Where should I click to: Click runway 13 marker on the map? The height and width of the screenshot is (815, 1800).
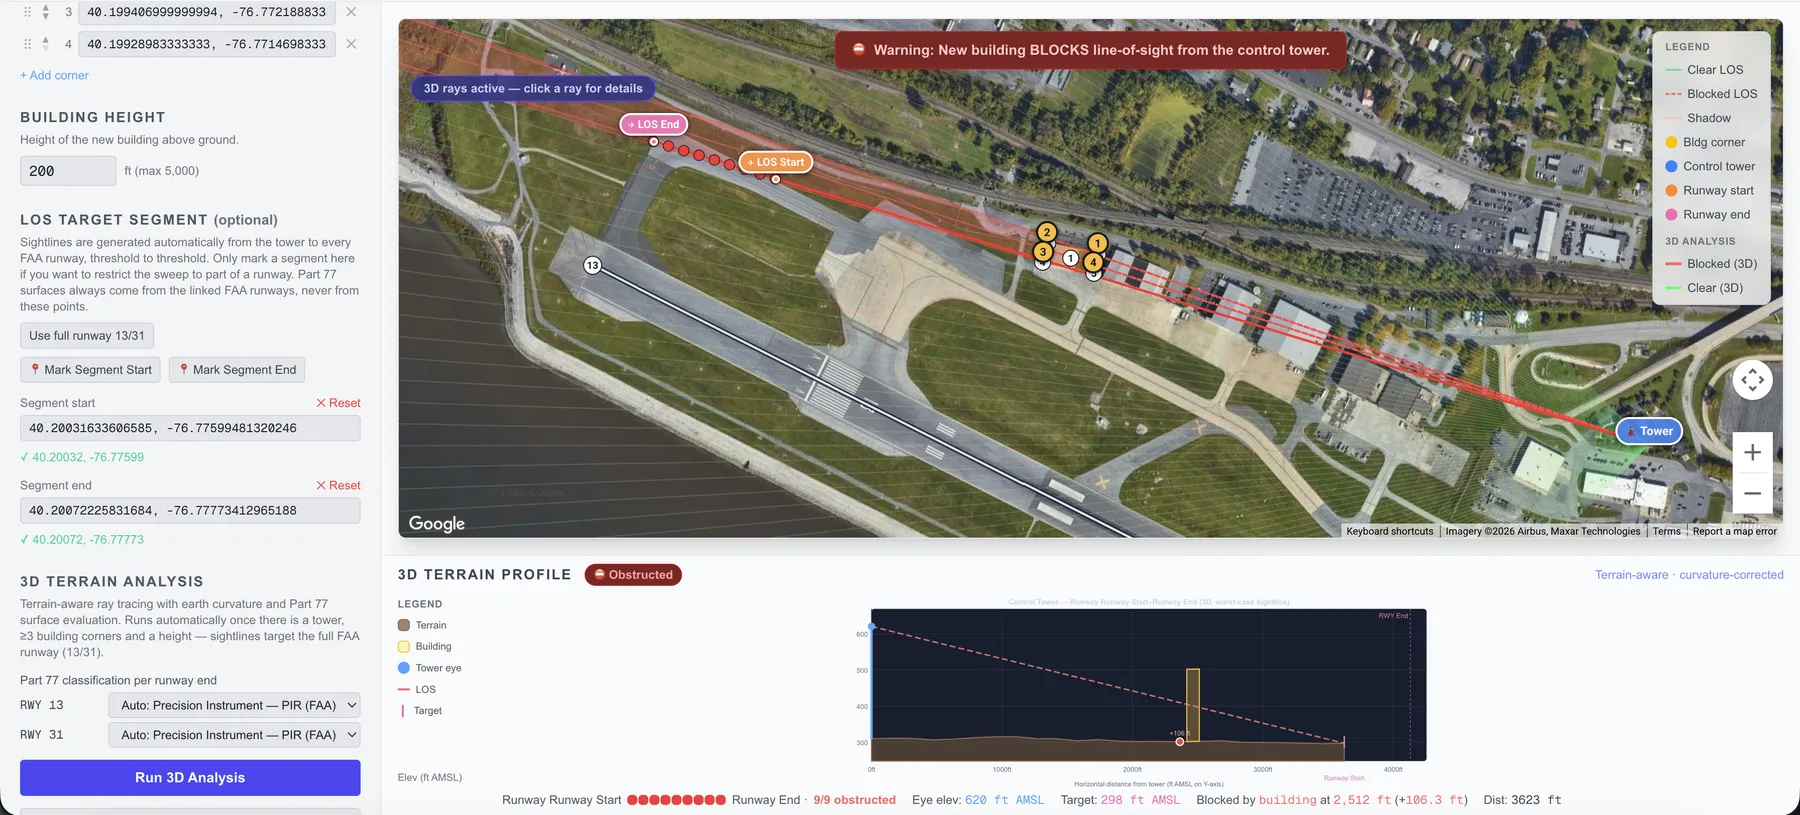click(x=593, y=265)
